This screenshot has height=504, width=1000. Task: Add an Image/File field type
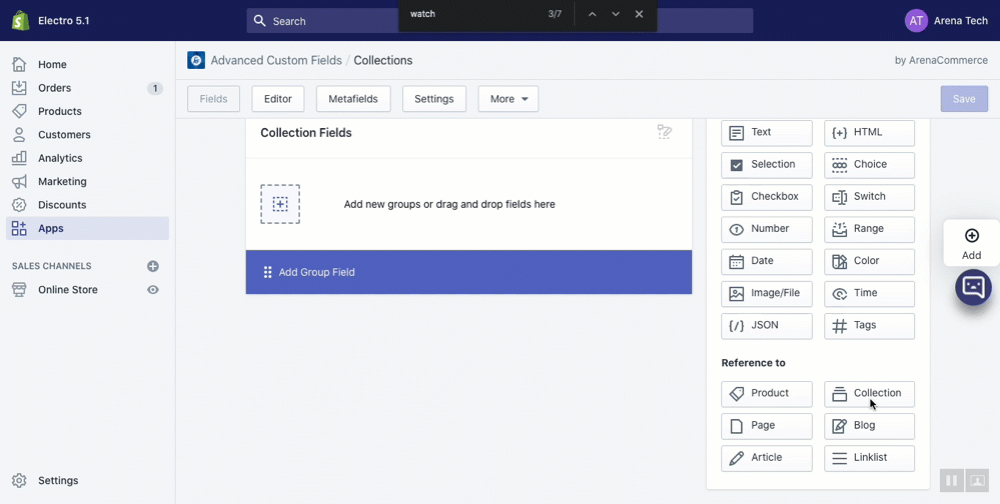pyautogui.click(x=767, y=293)
